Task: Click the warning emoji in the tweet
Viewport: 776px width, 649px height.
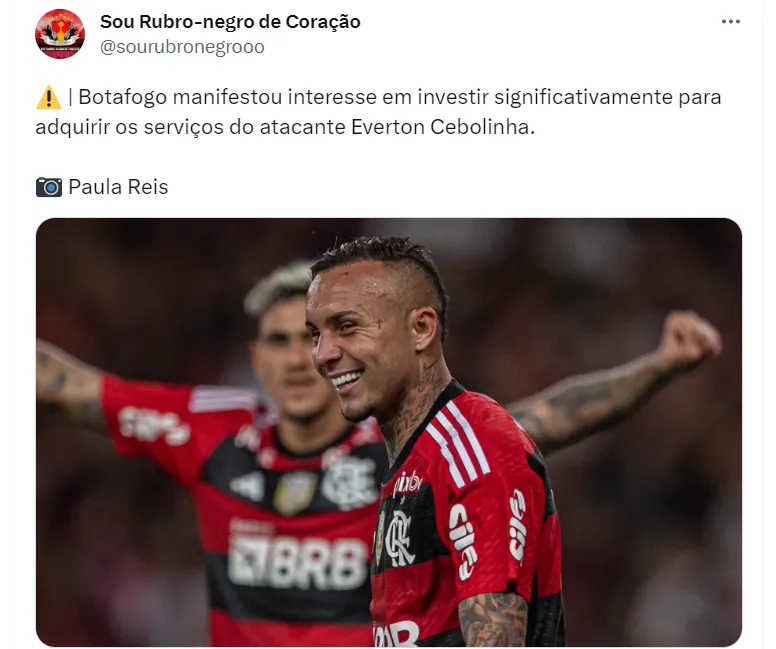Action: 48,97
